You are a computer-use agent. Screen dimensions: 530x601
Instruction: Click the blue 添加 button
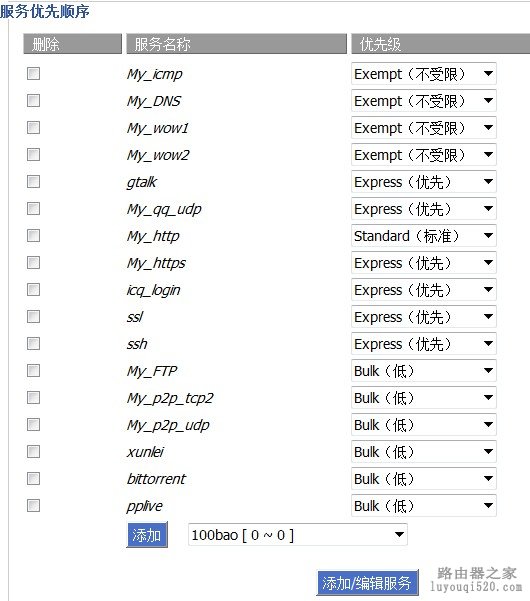click(147, 535)
